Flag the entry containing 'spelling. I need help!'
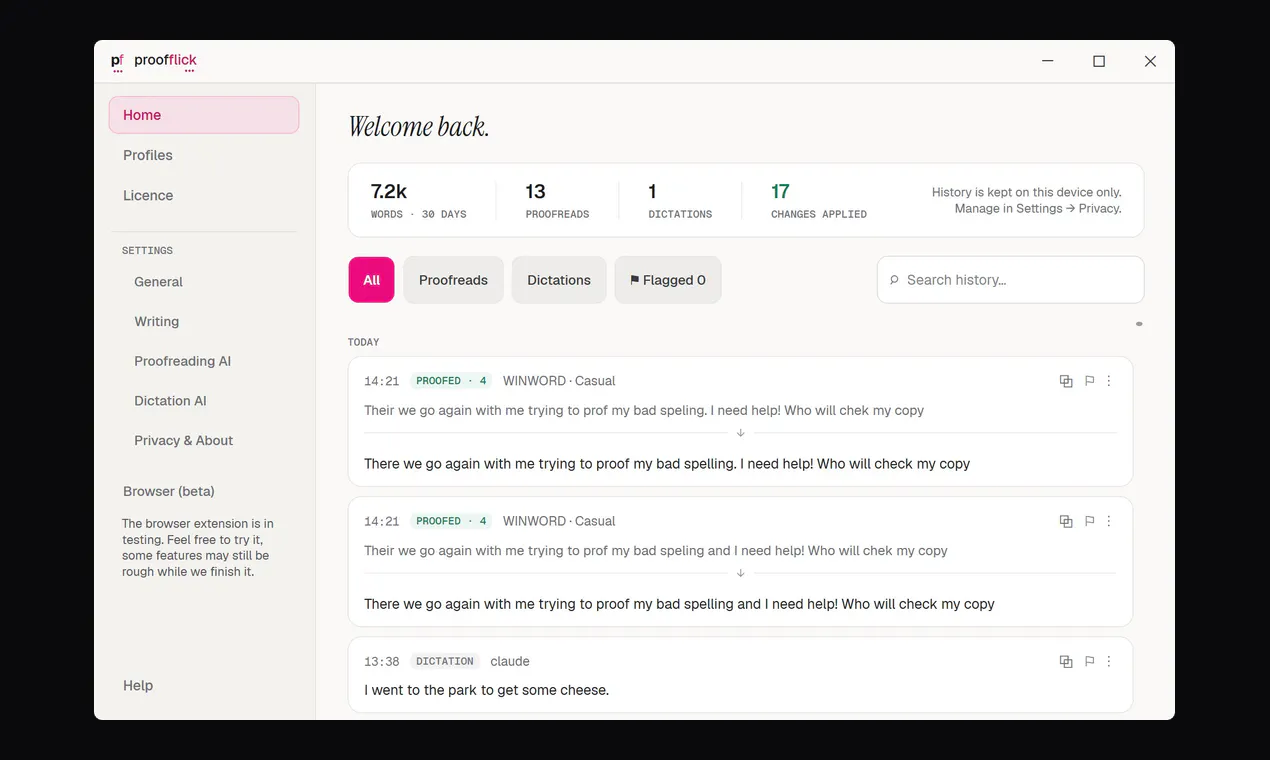The height and width of the screenshot is (760, 1270). pos(1089,381)
